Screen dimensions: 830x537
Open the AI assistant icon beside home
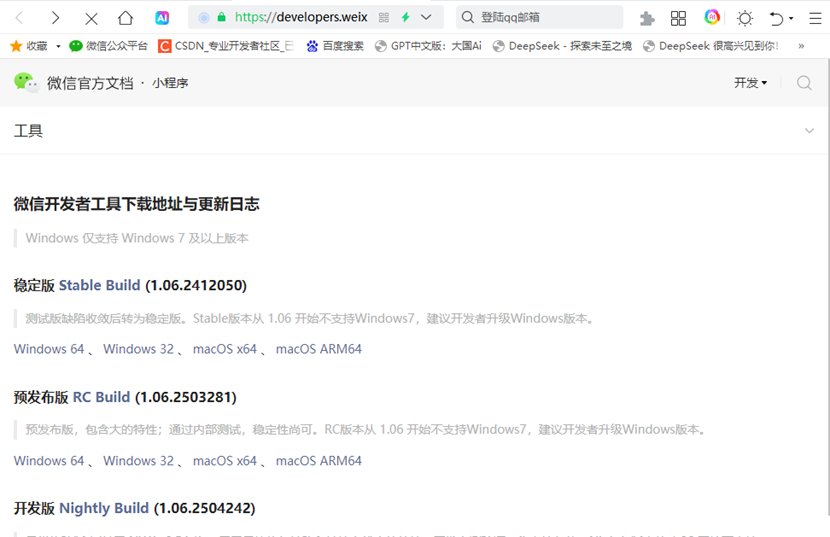coord(162,18)
